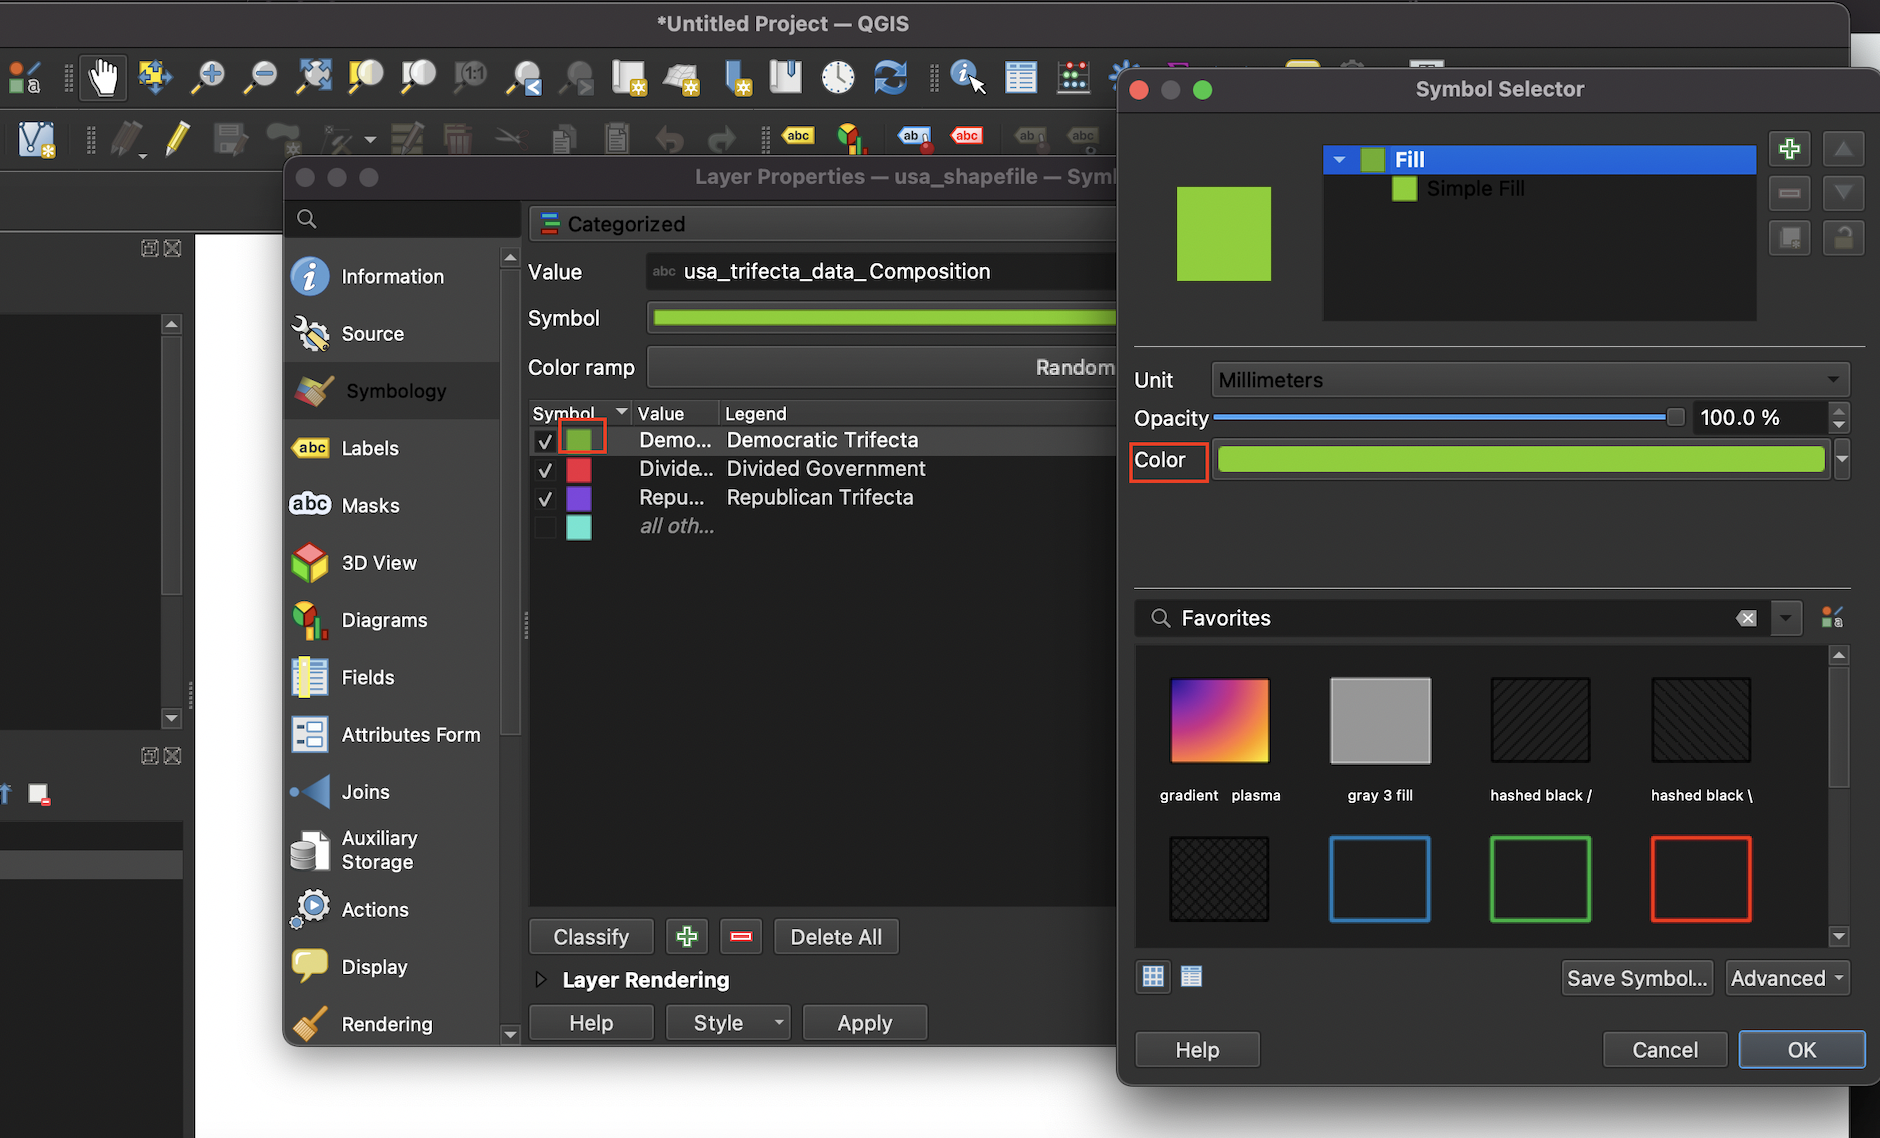Click the green Color bar

point(1520,459)
